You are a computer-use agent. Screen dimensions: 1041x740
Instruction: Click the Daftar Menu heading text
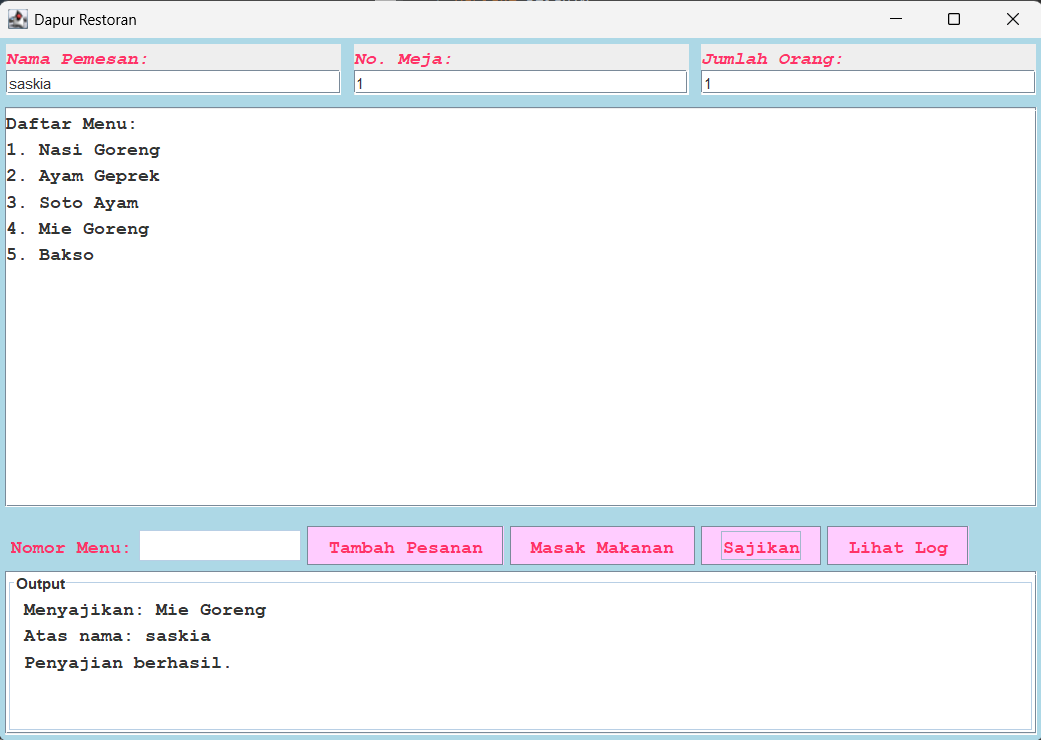point(71,124)
